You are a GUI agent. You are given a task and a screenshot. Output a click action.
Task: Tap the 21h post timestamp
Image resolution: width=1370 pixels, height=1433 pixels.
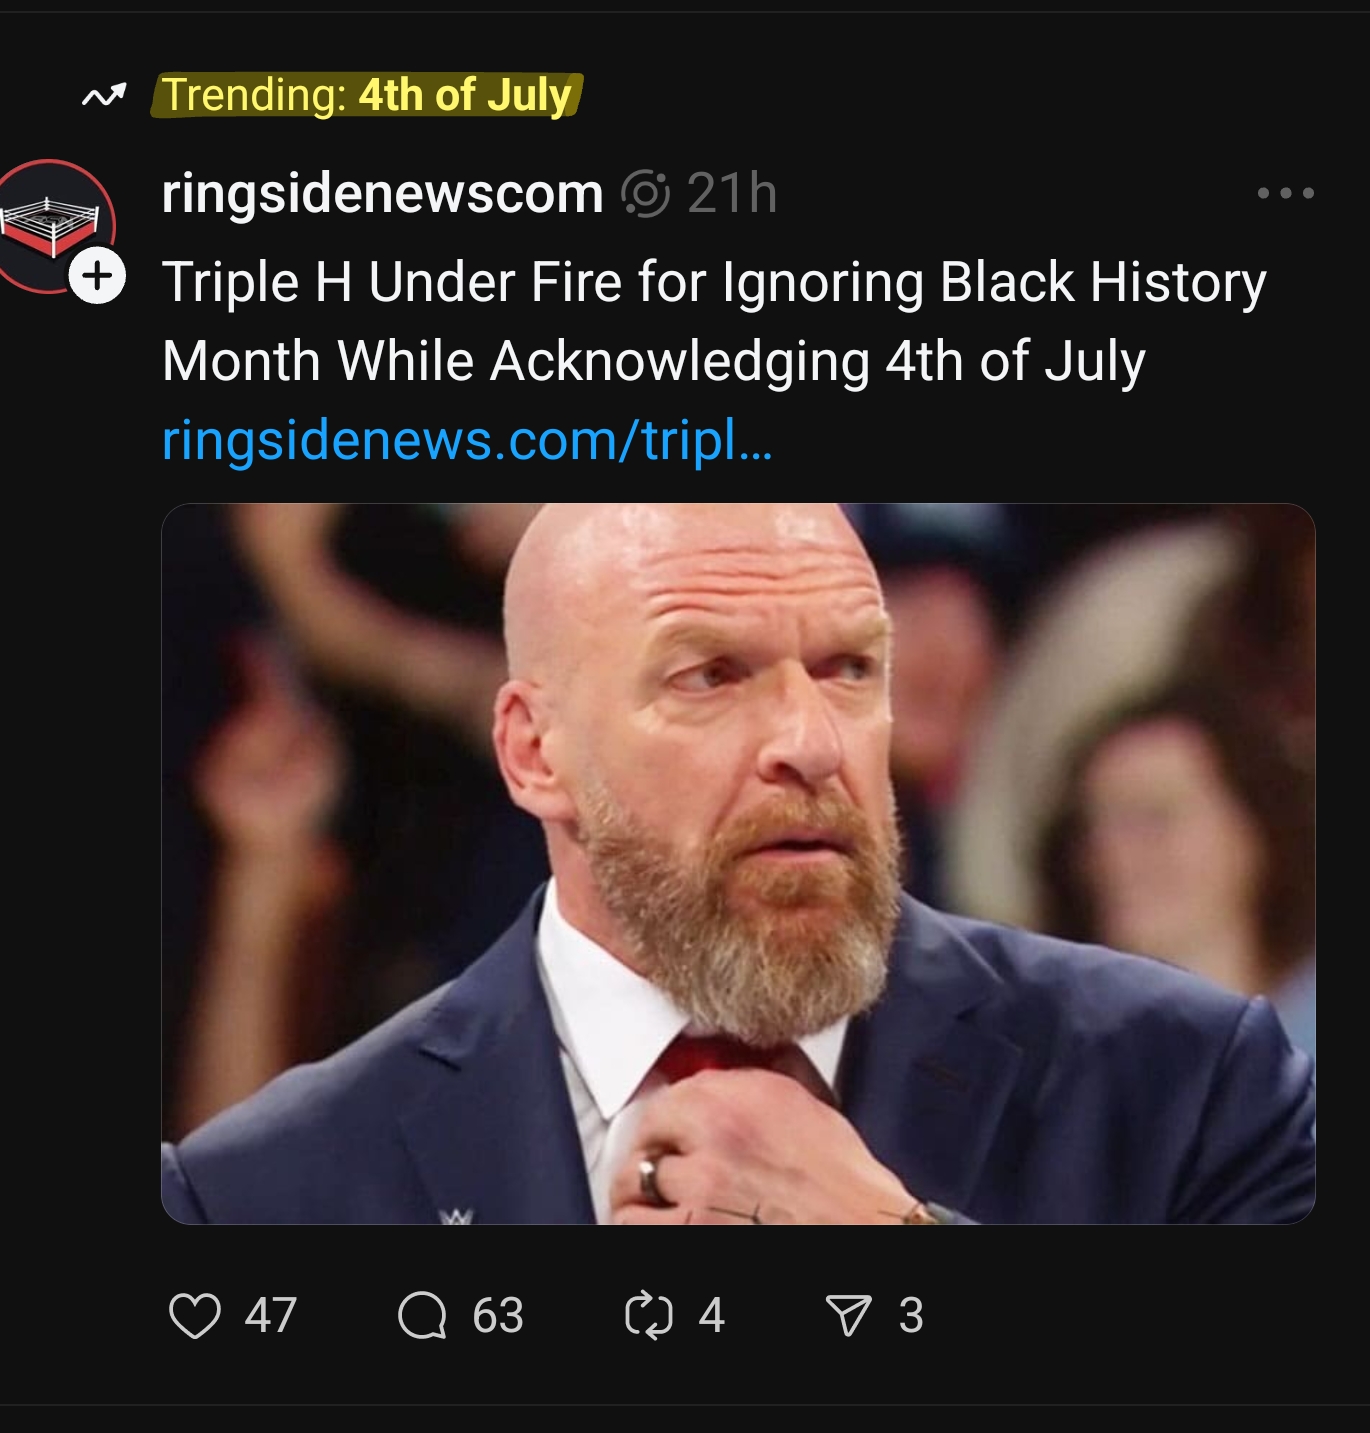click(x=732, y=193)
